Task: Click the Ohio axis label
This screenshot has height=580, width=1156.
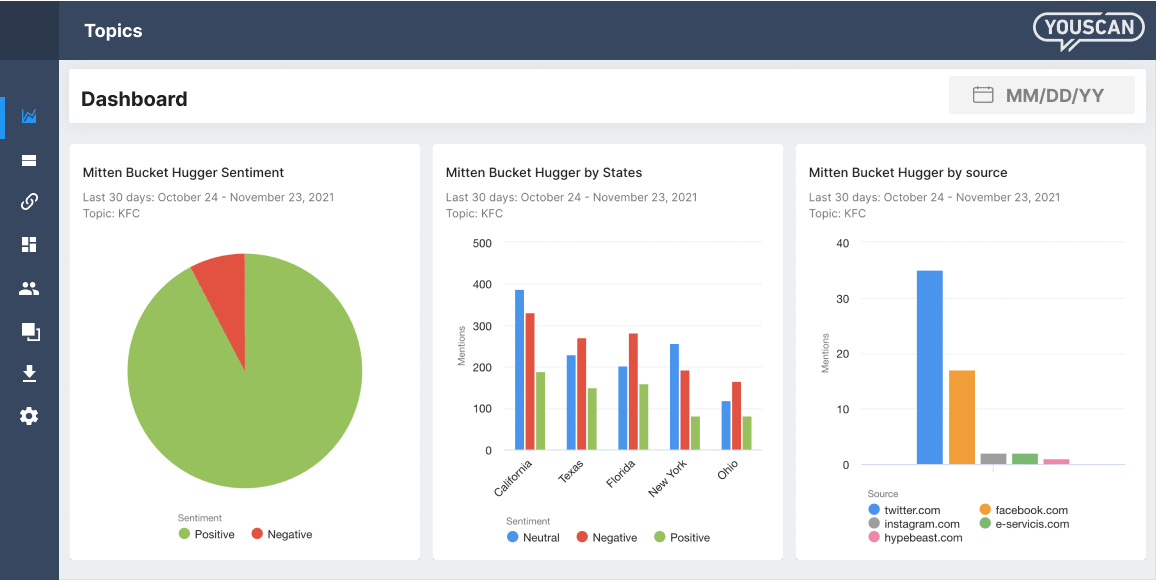Action: [728, 469]
